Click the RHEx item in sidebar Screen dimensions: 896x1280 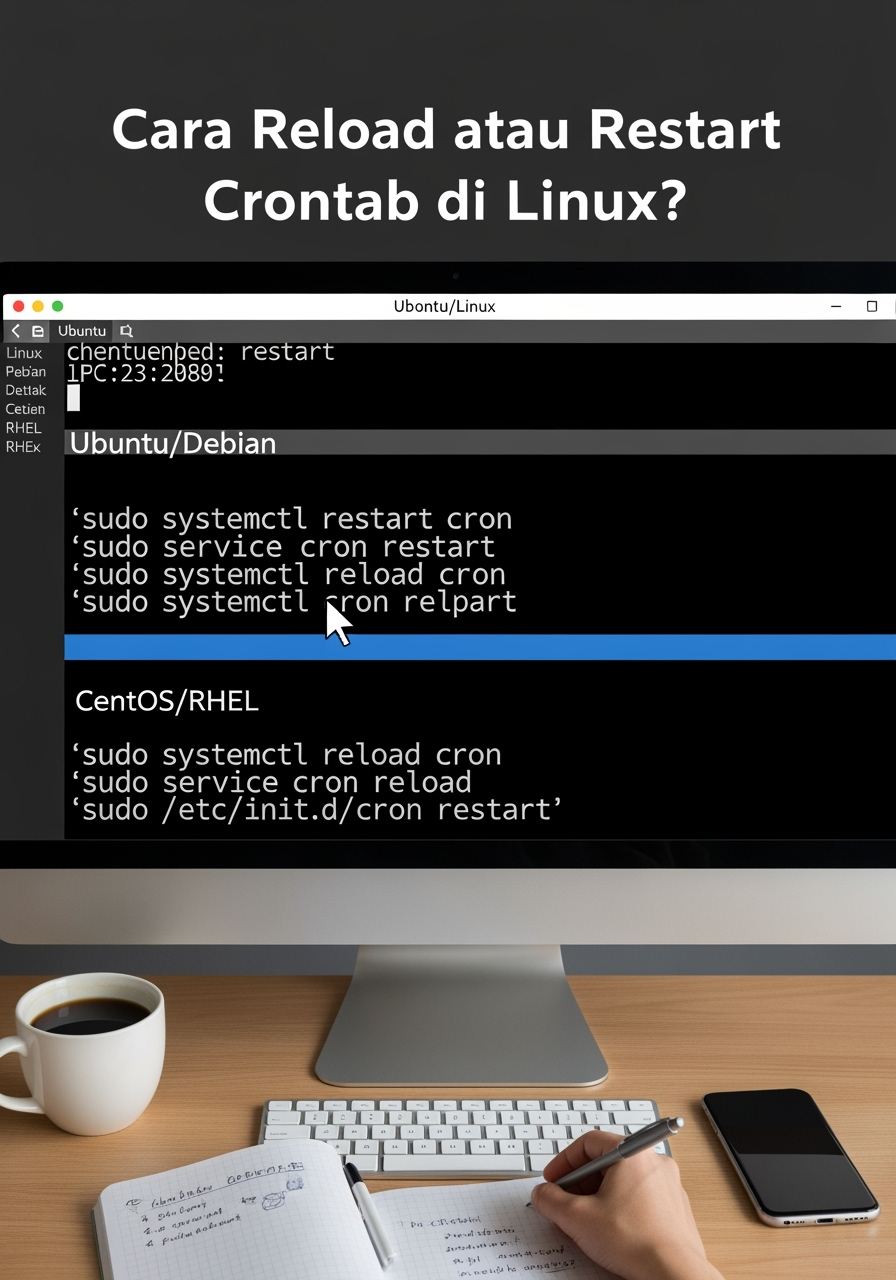point(23,447)
